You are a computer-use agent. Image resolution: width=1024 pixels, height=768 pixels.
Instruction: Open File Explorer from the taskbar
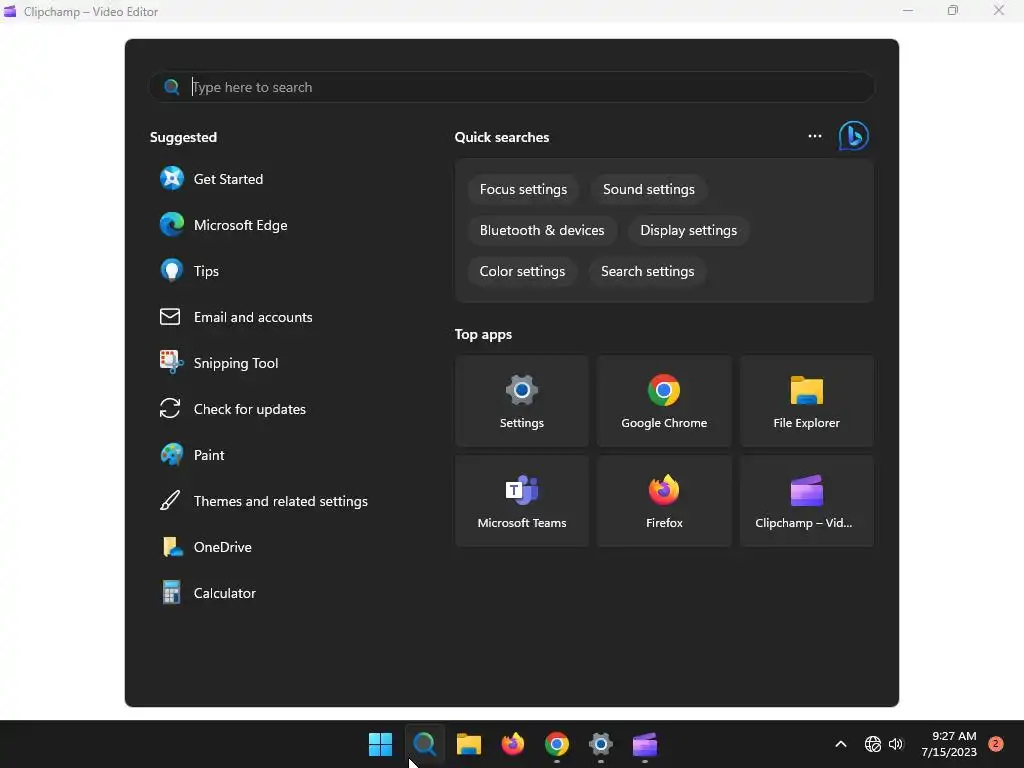tap(468, 744)
